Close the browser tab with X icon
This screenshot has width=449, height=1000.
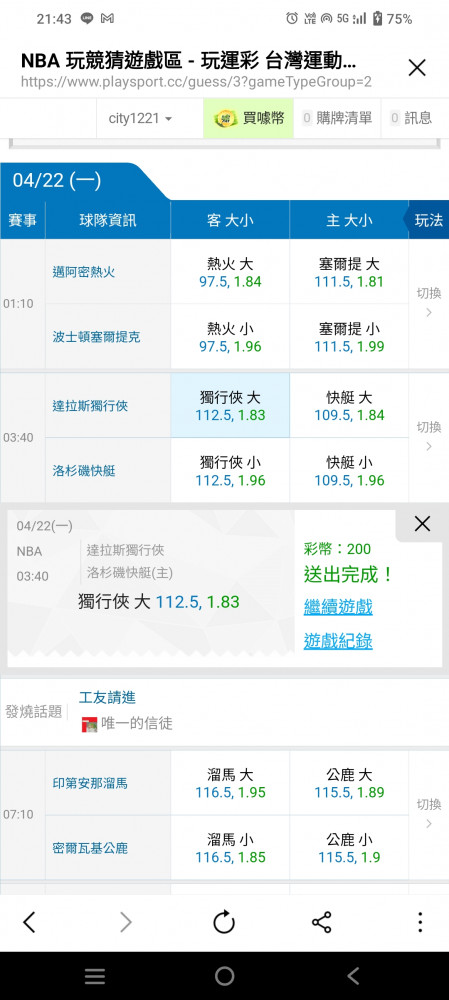[x=416, y=68]
